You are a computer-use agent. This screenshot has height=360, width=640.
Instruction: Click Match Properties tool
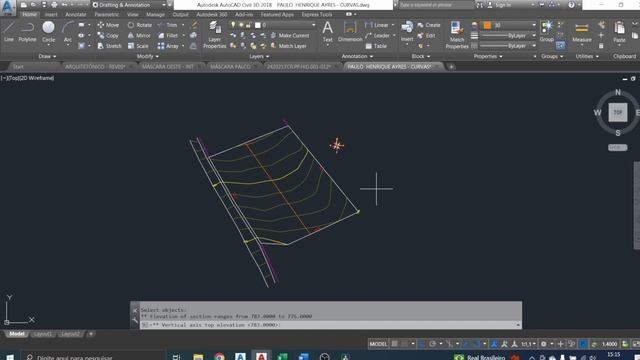point(457,35)
